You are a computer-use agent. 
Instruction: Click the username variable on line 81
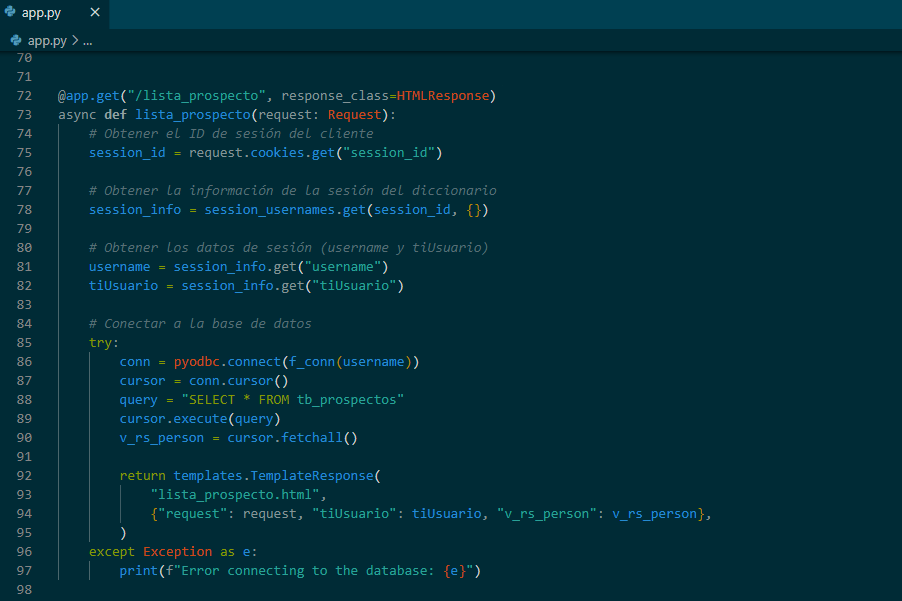click(120, 267)
